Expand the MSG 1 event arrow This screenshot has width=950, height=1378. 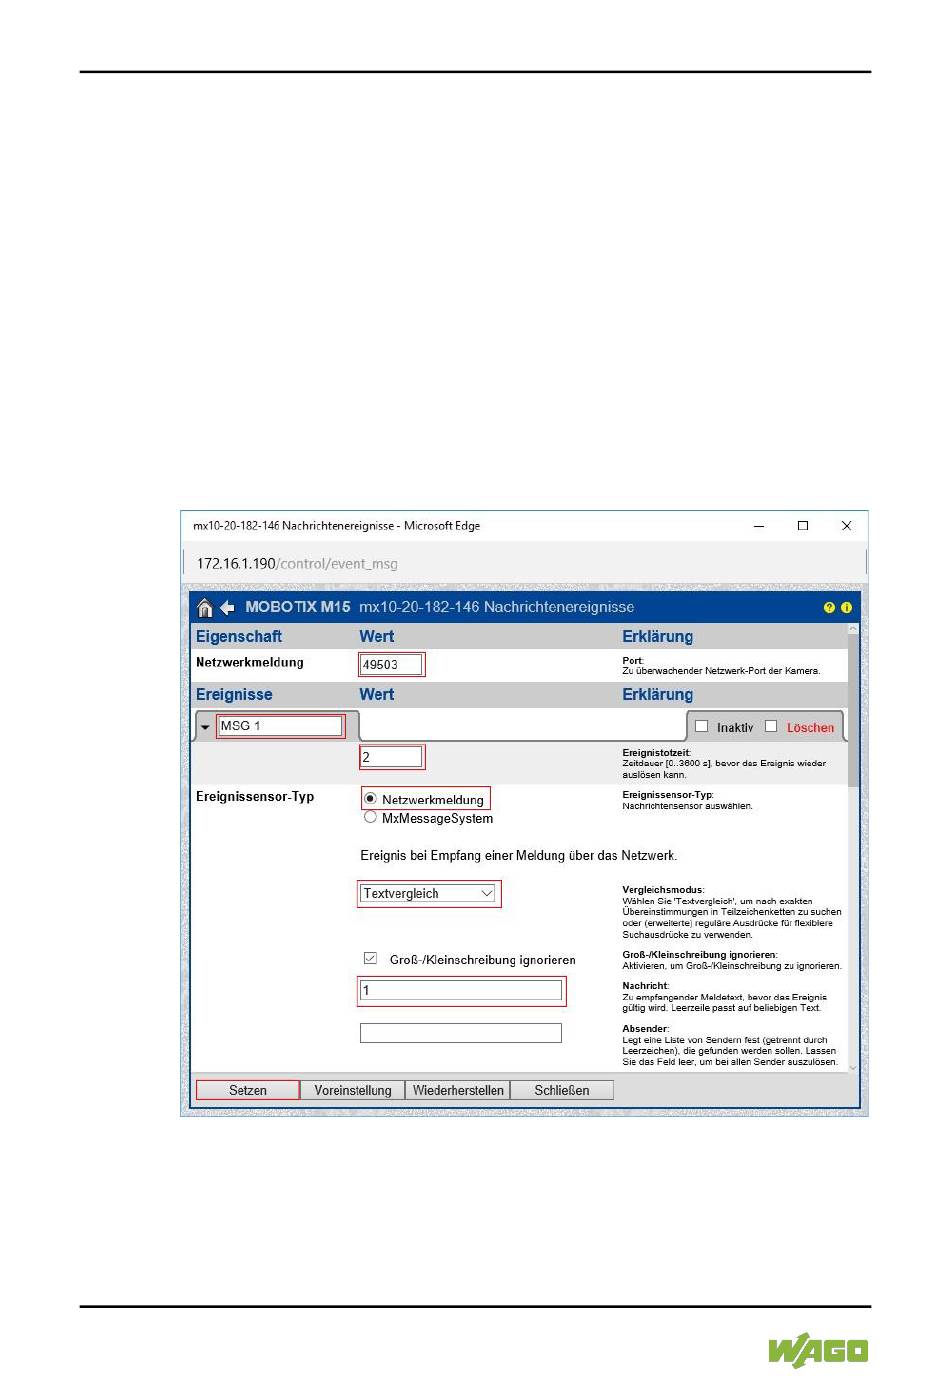[x=206, y=727]
